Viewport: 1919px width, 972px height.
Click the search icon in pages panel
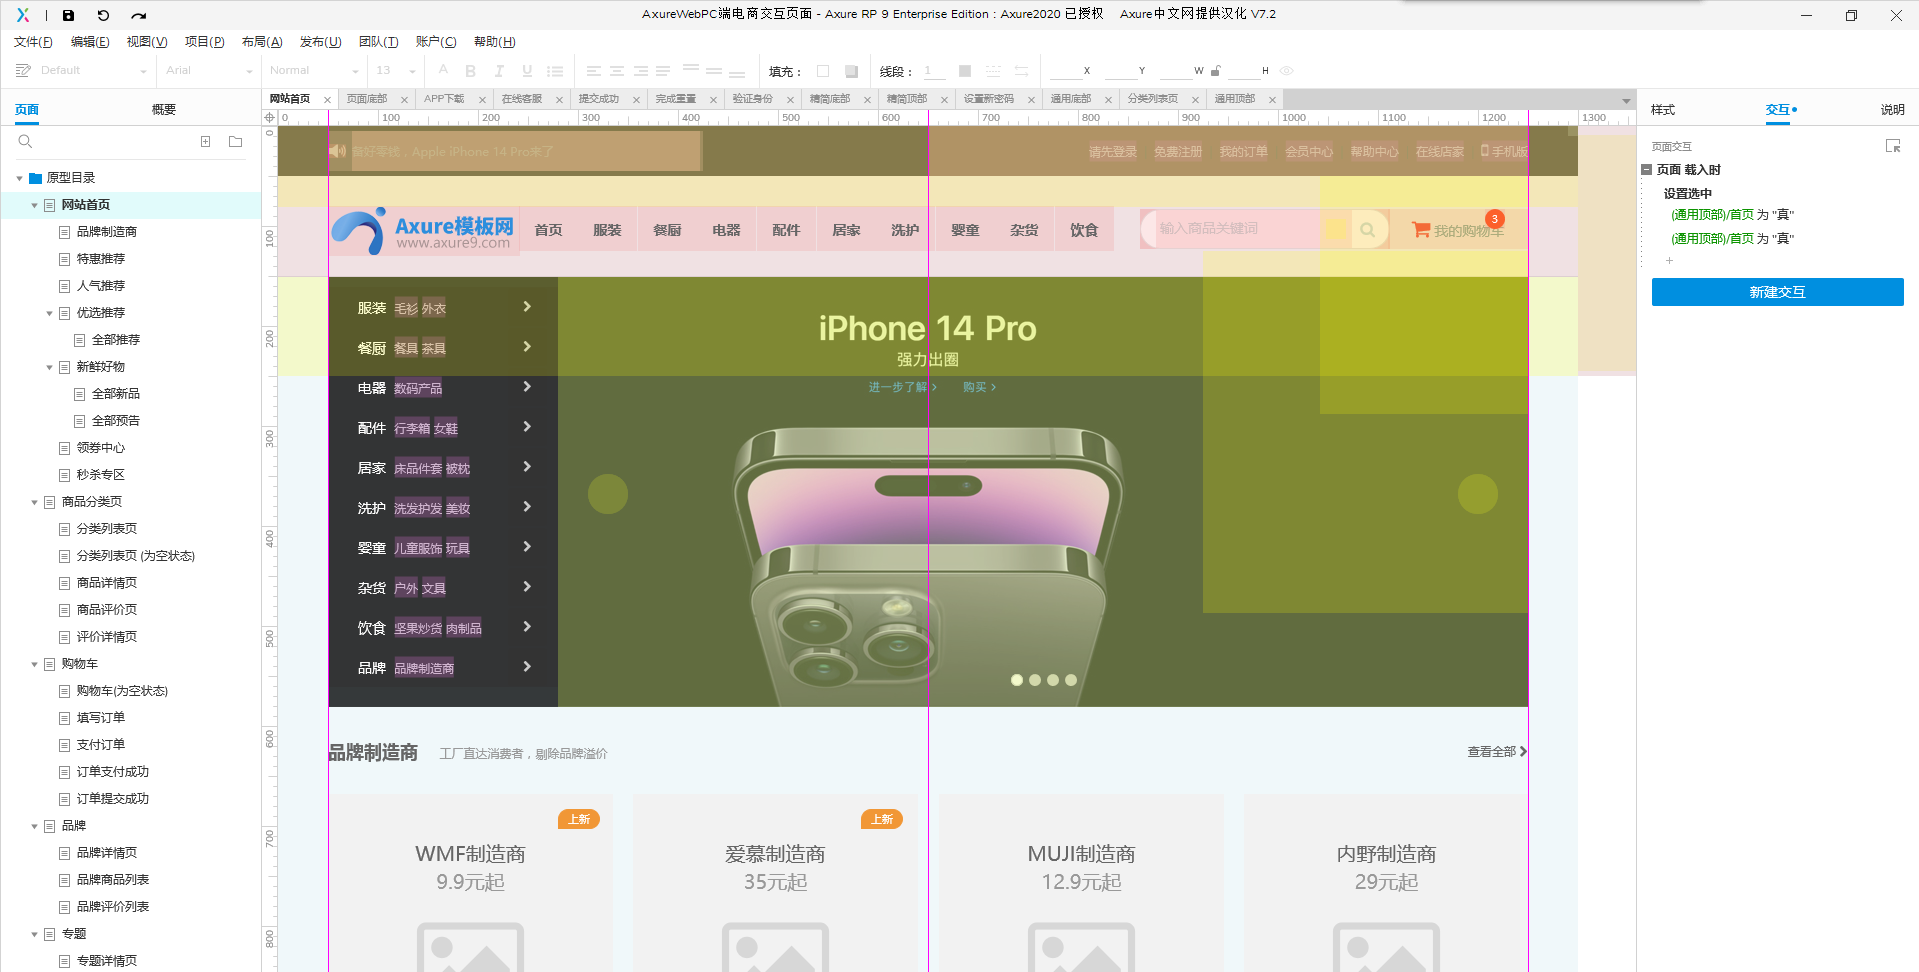point(26,142)
